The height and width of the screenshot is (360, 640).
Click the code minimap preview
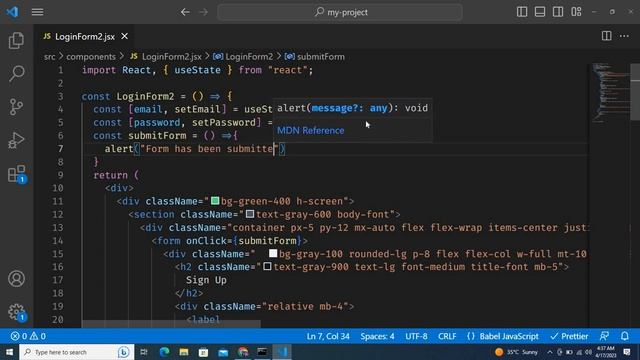coord(610,94)
